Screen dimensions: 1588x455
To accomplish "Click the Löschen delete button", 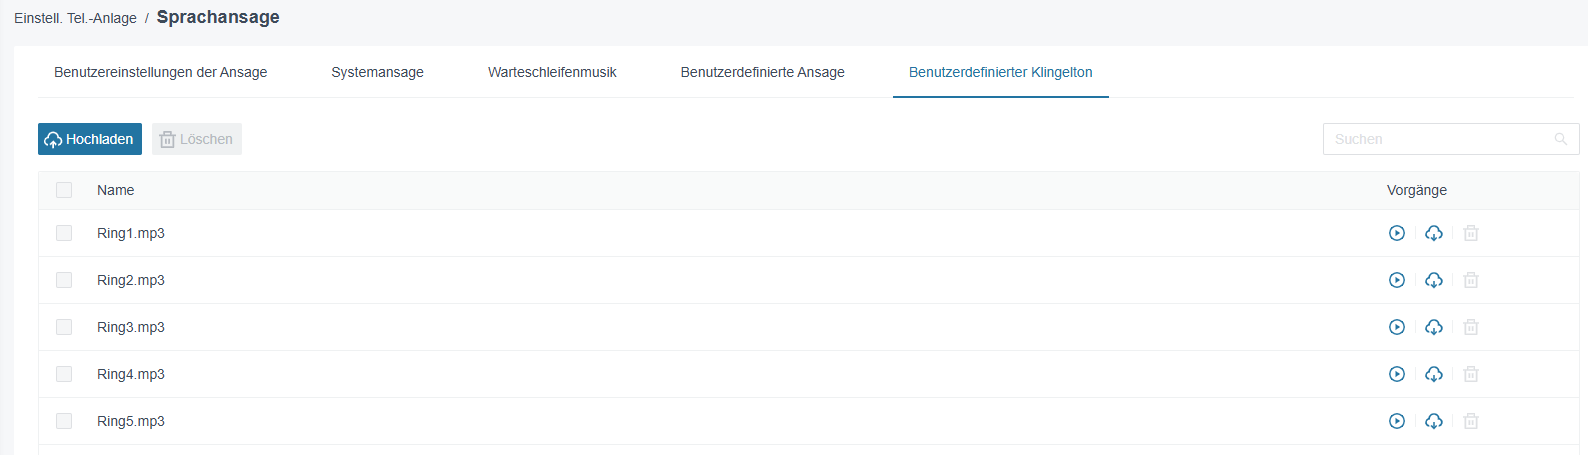I will pyautogui.click(x=197, y=139).
